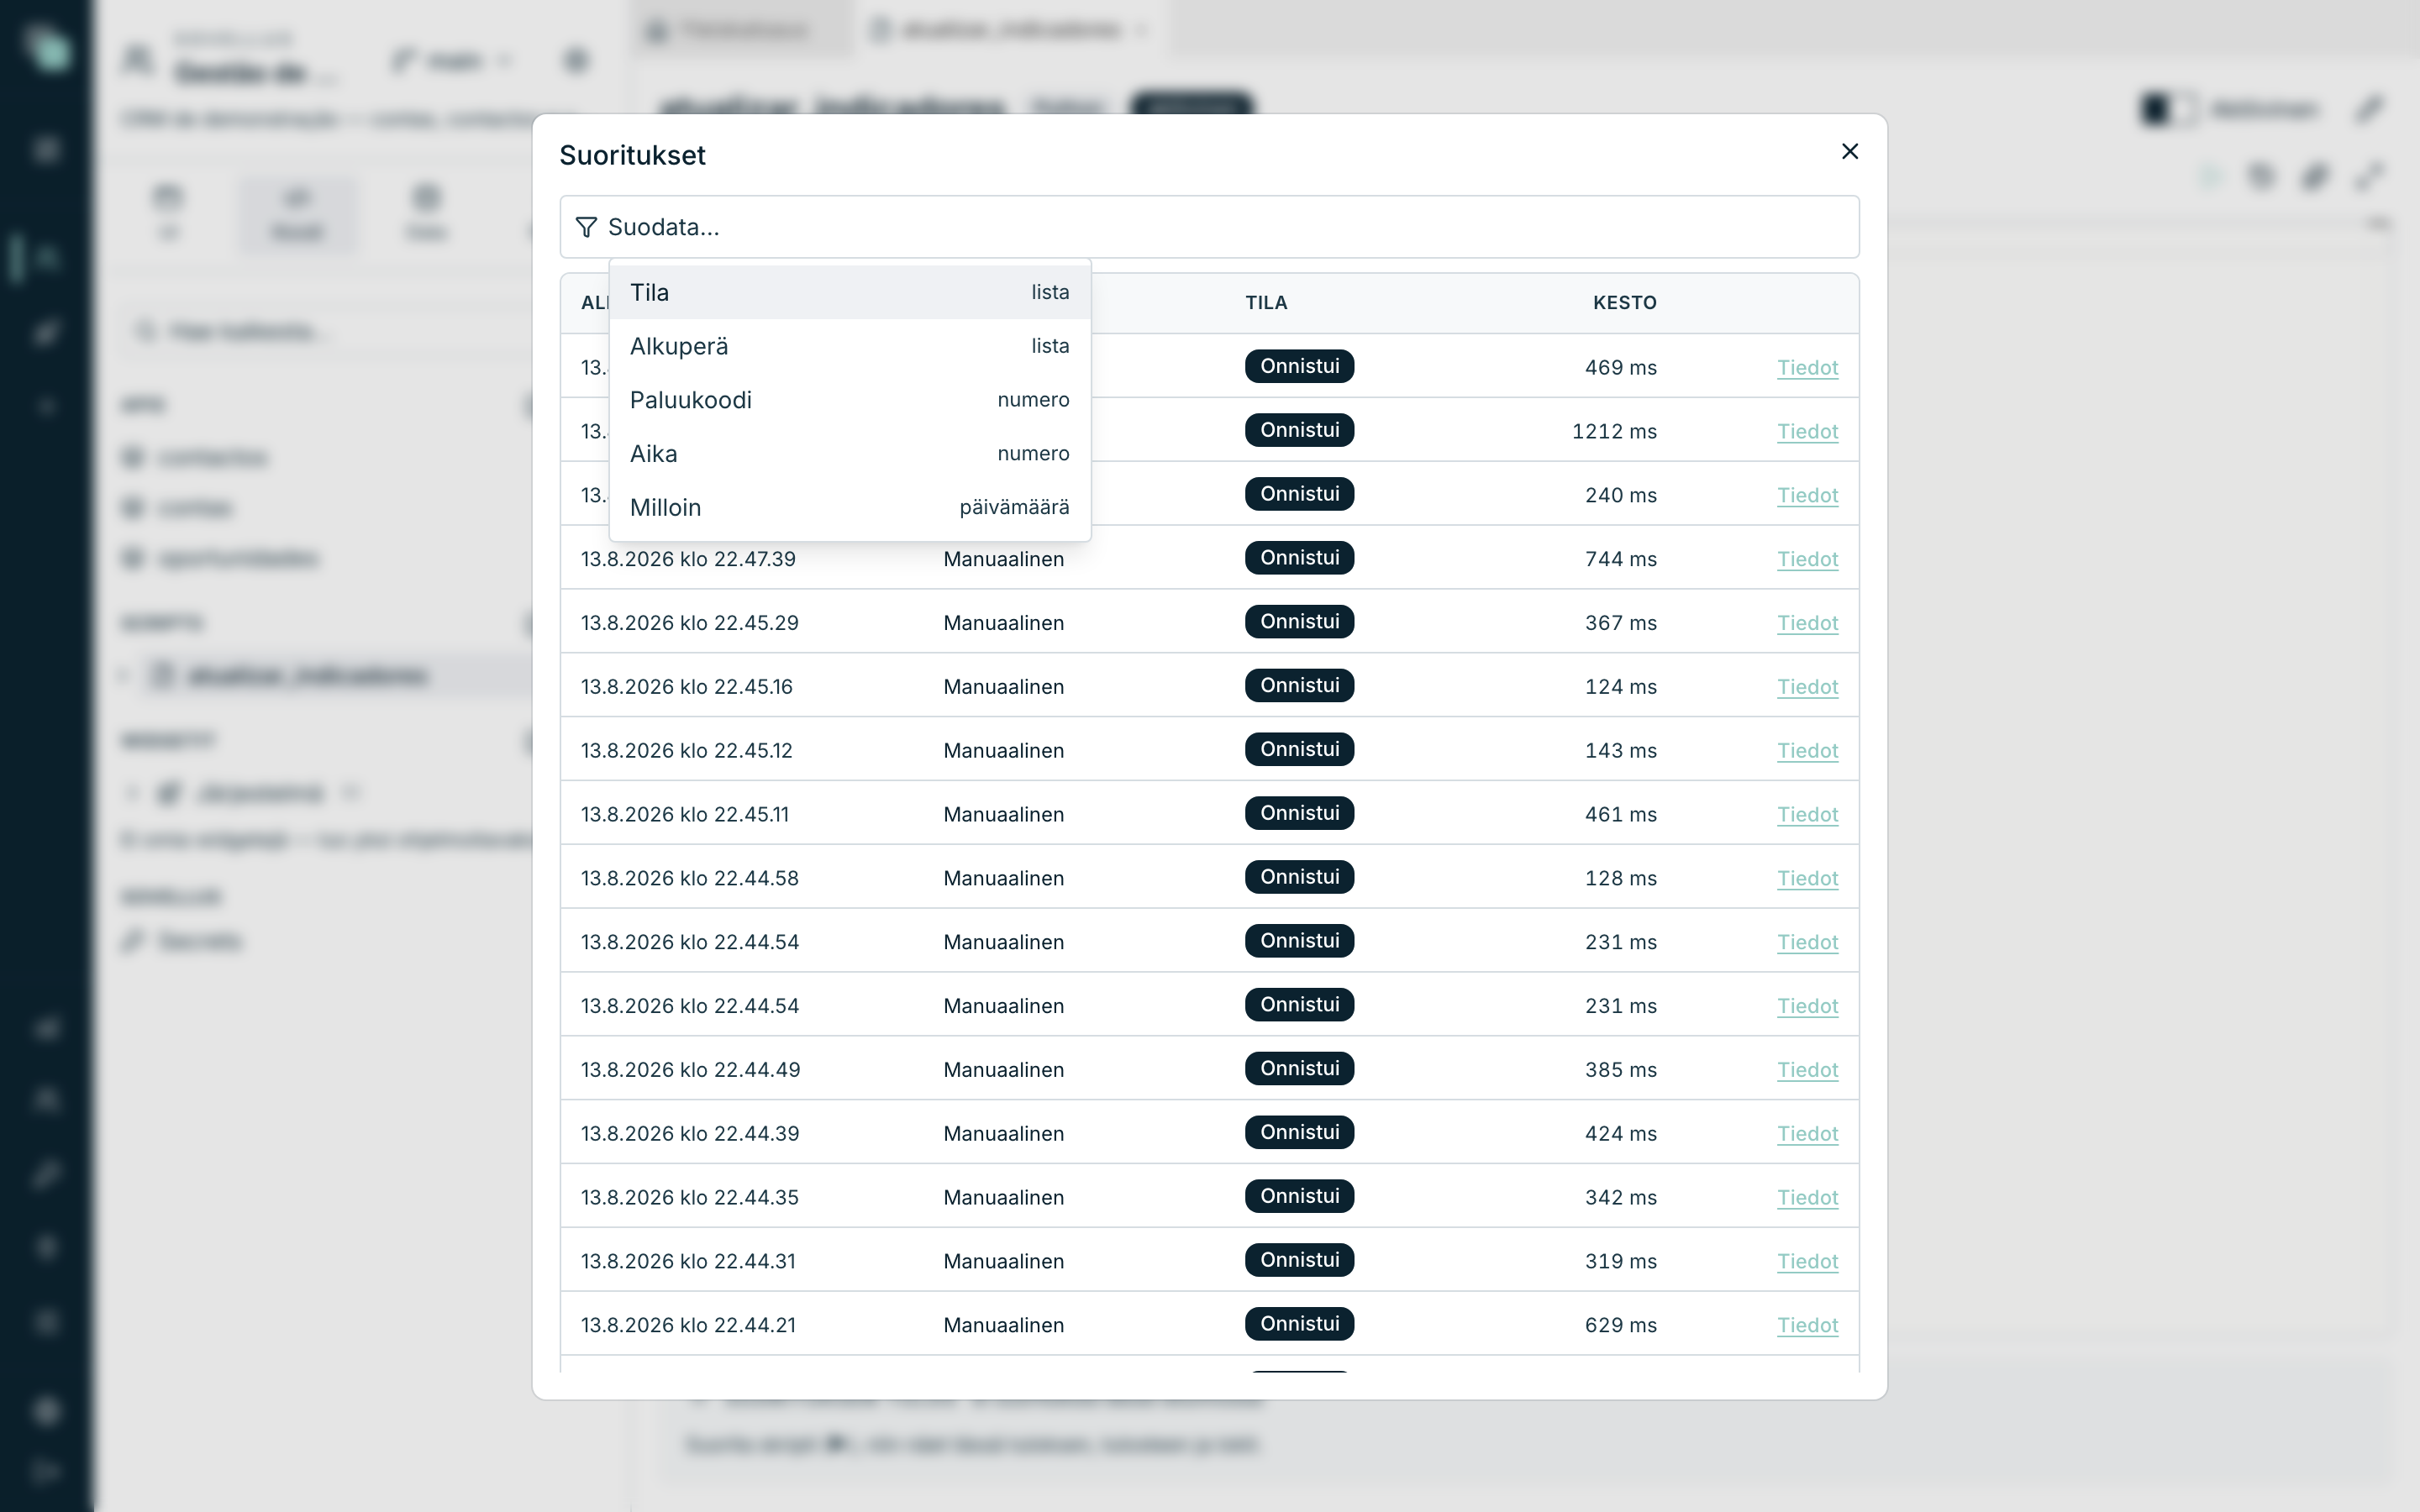The image size is (2420, 1512).
Task: Click Manuaalinen in the 22.45.11 row
Action: [1003, 816]
